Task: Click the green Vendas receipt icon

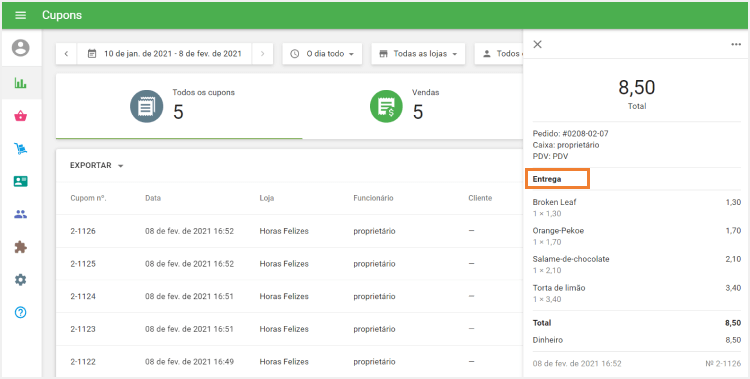Action: (386, 106)
